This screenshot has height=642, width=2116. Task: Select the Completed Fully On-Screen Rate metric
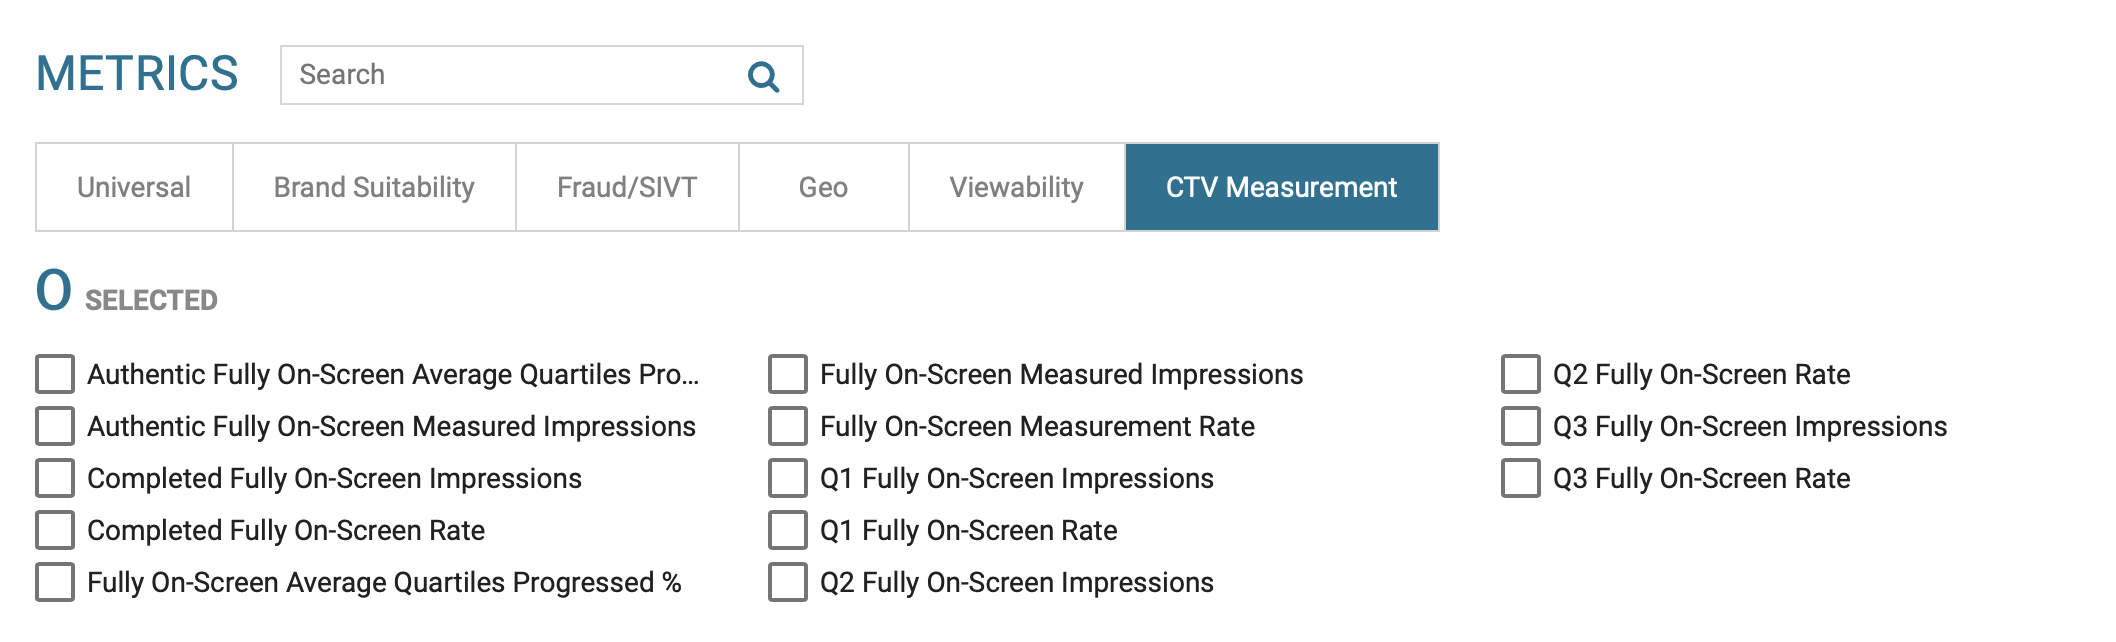[55, 530]
